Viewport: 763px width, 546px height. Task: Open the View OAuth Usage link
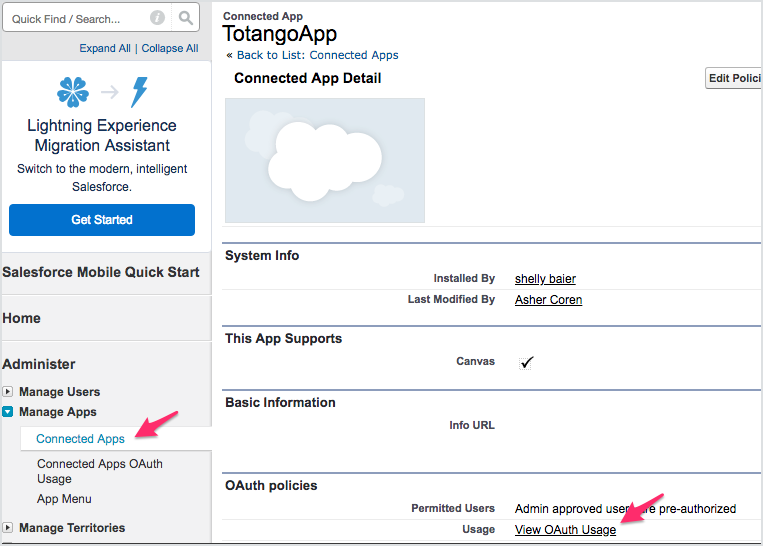(x=565, y=530)
